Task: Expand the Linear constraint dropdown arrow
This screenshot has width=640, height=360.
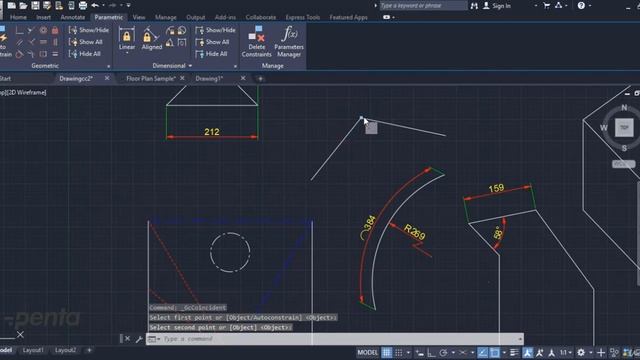Action: 127,53
